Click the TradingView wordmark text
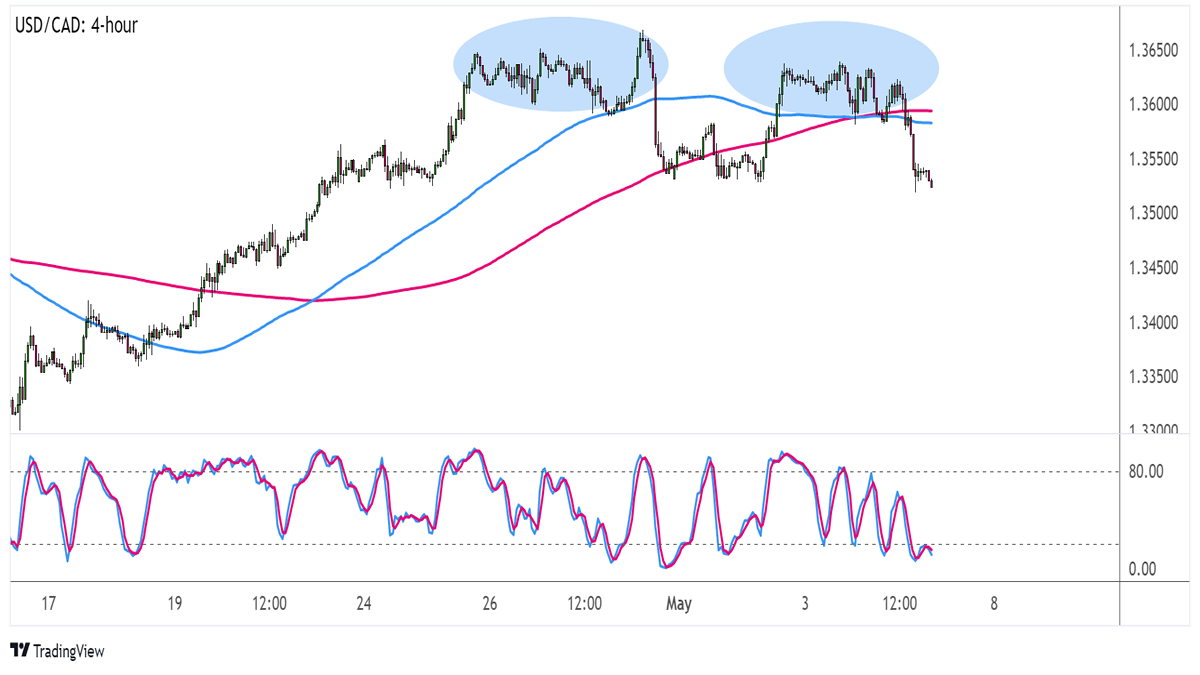The height and width of the screenshot is (675, 1200). click(x=68, y=652)
